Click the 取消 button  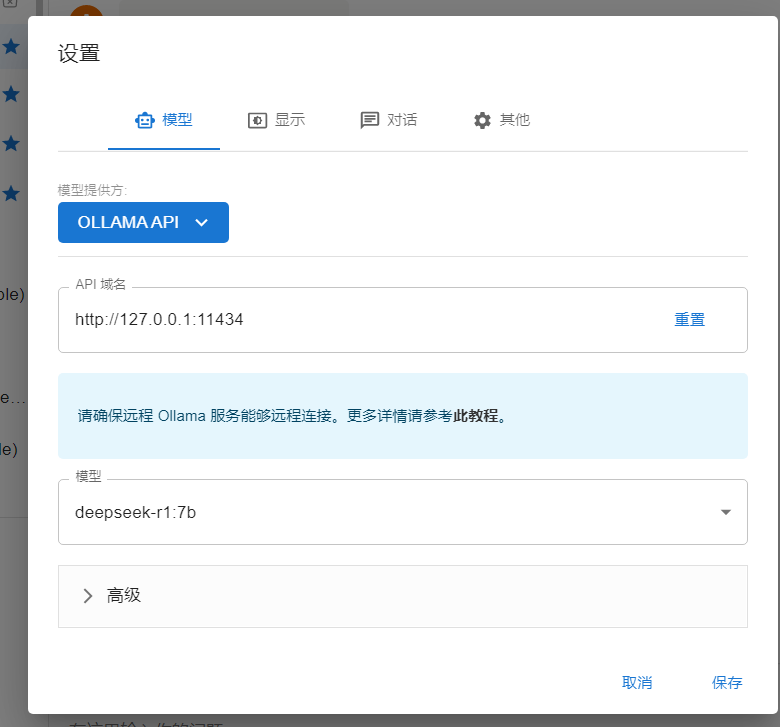click(x=637, y=682)
